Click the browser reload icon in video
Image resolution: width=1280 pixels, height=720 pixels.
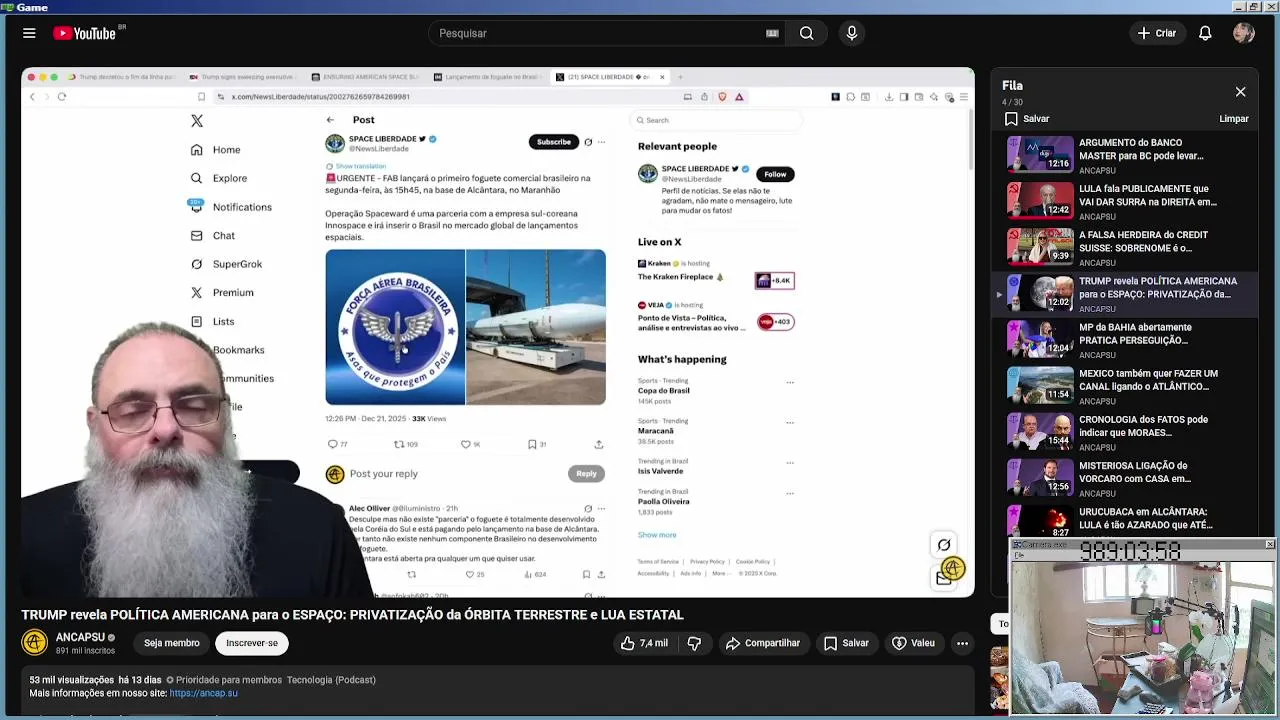(x=62, y=97)
